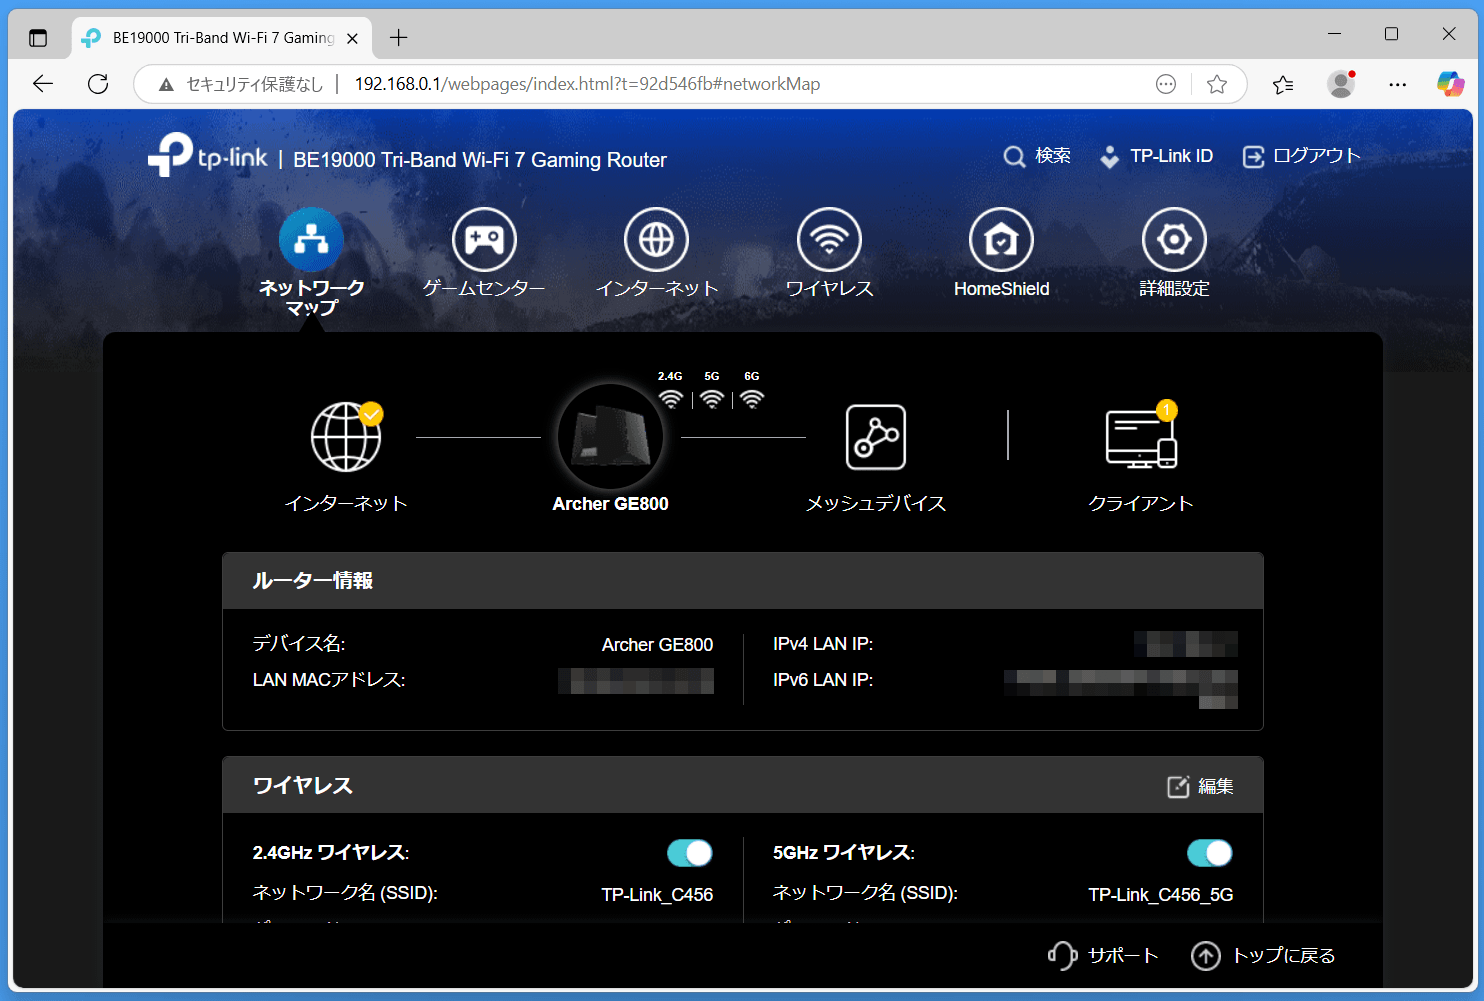This screenshot has width=1484, height=1001.
Task: Click the browser back arrow
Action: pos(43,84)
